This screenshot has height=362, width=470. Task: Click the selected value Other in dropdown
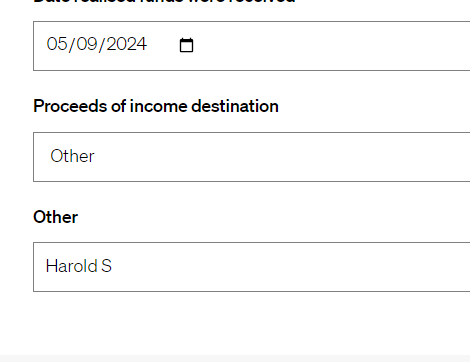tap(72, 156)
